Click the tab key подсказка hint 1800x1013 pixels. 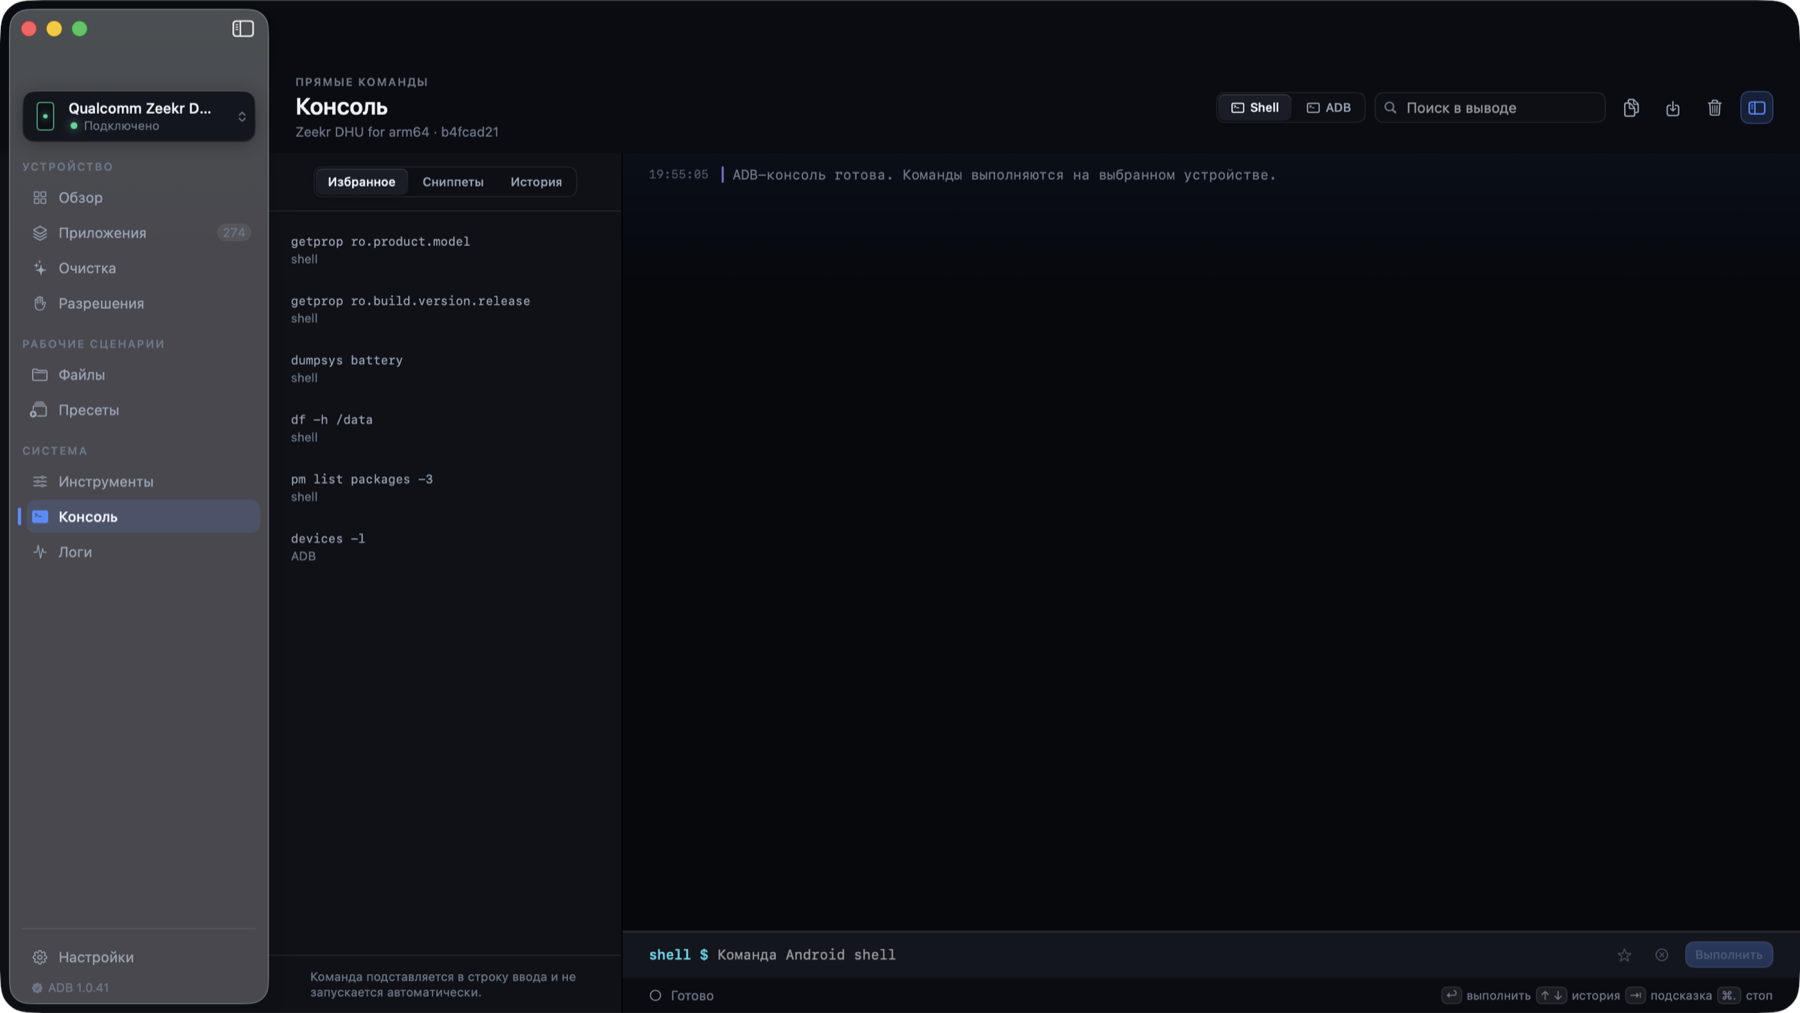tap(1669, 996)
